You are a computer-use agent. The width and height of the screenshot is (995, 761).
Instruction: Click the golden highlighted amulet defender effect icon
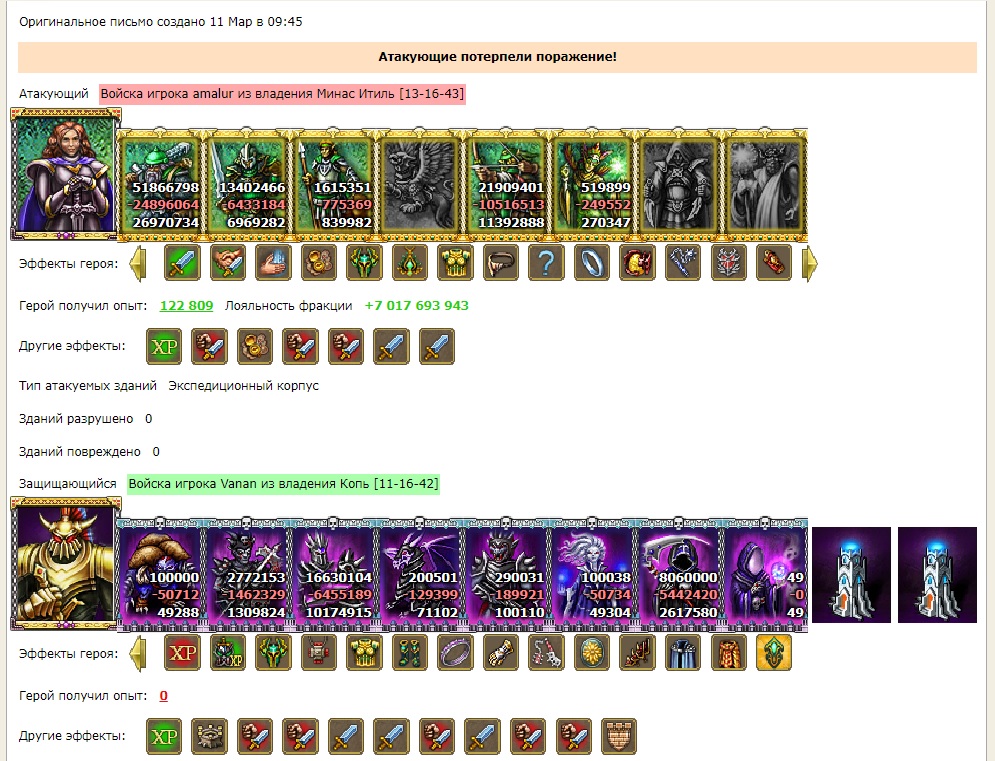[x=774, y=652]
